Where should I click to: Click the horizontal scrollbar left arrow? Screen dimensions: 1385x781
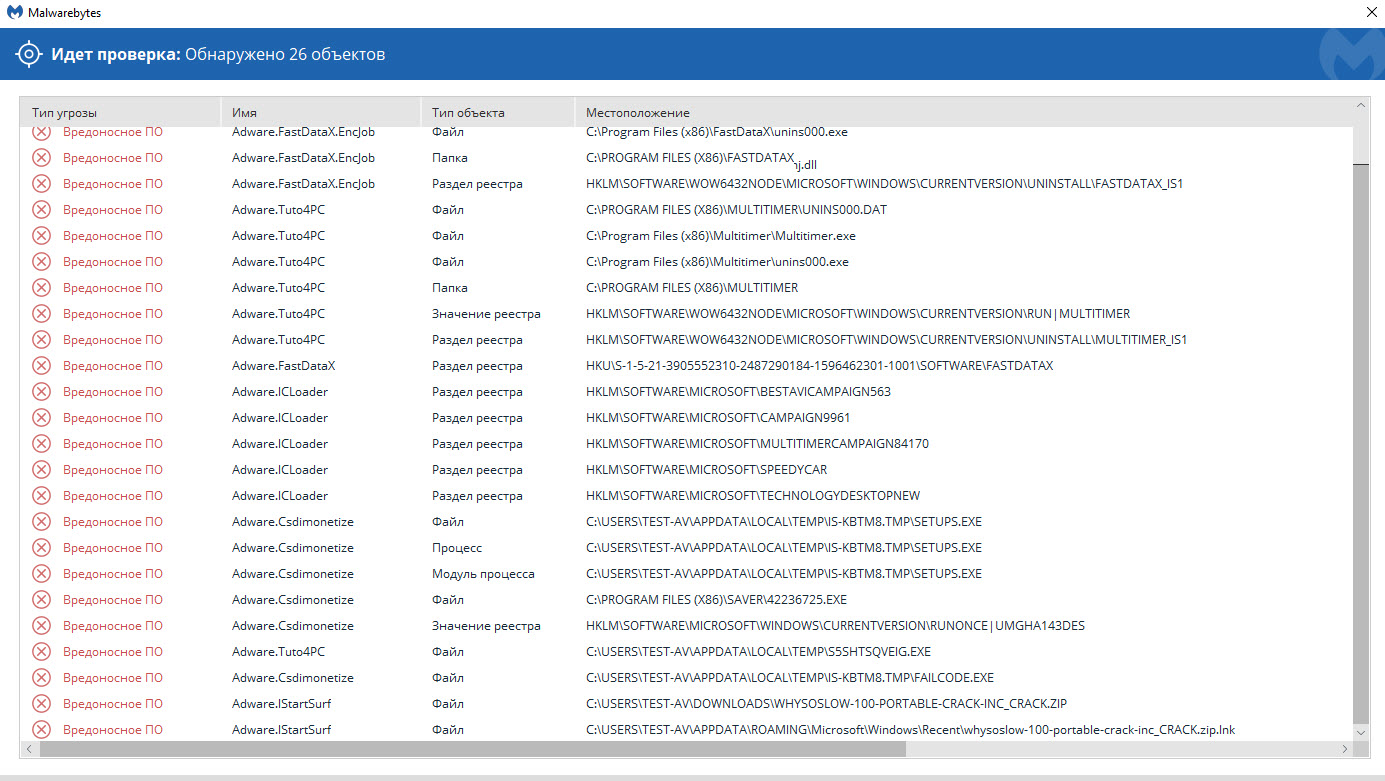[28, 749]
